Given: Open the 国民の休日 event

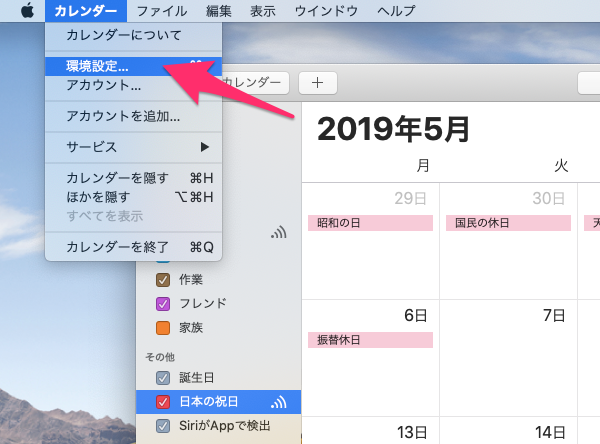Looking at the screenshot, I should click(x=508, y=223).
